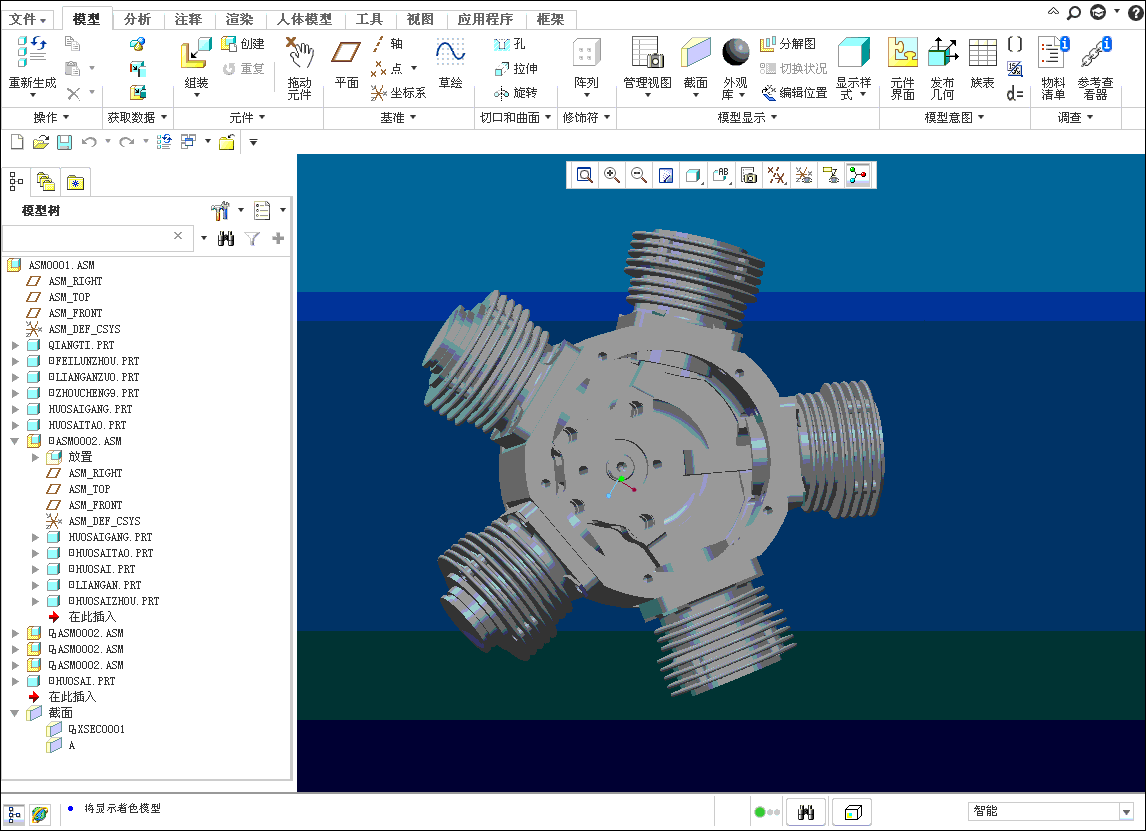
Task: Click the Revolve (旋转) tool icon
Action: (x=501, y=93)
